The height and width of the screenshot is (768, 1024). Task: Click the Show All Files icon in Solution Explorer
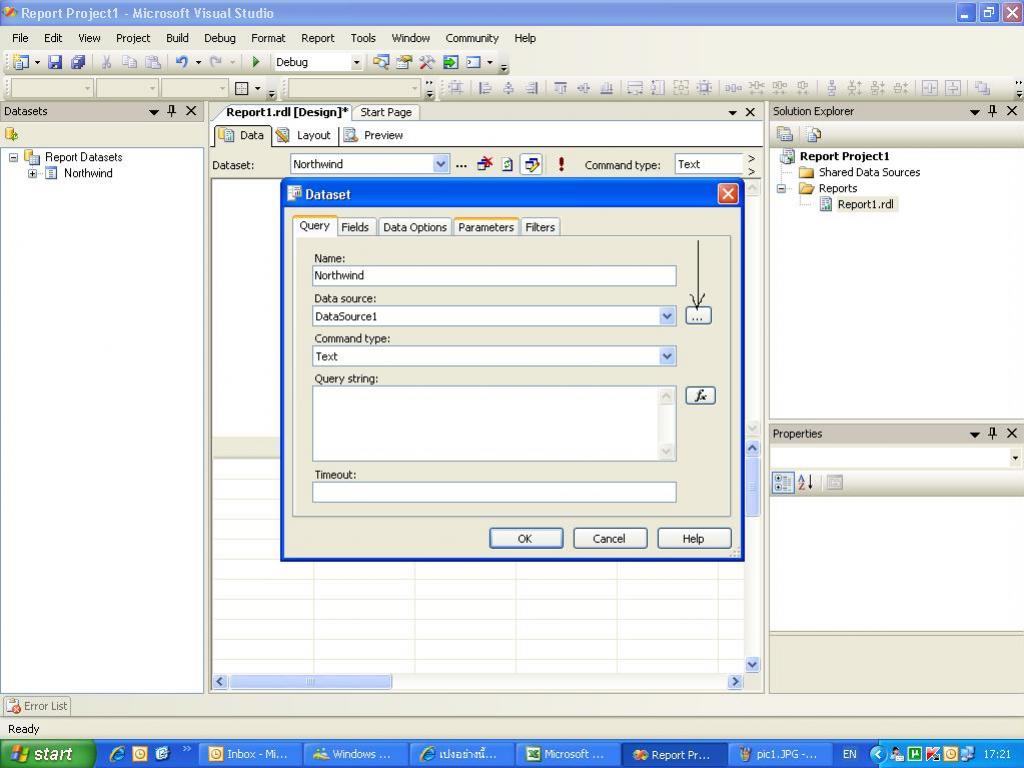tap(814, 135)
